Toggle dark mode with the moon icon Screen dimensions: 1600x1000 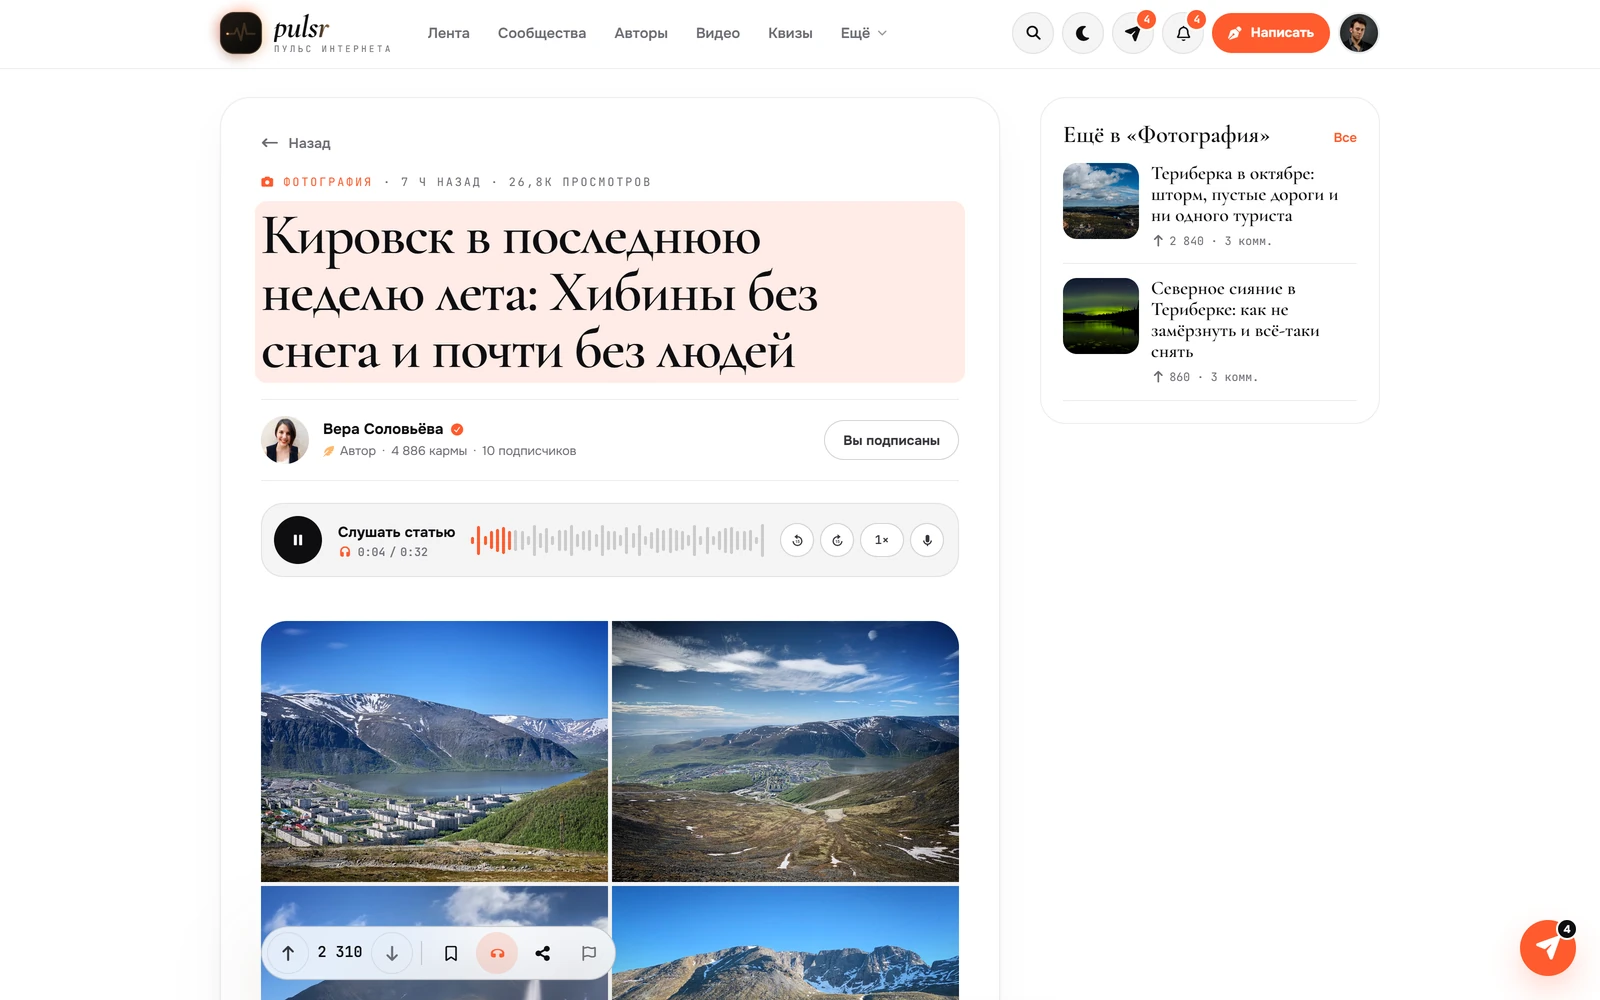point(1083,33)
